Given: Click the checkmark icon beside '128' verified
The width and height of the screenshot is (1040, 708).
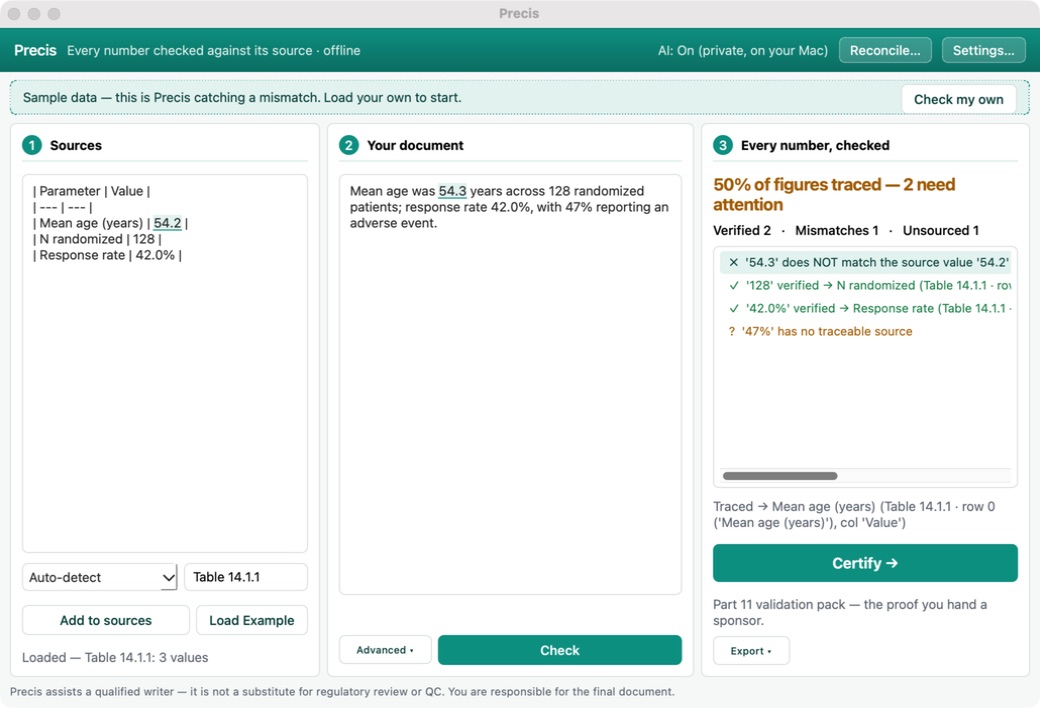Looking at the screenshot, I should 734,285.
